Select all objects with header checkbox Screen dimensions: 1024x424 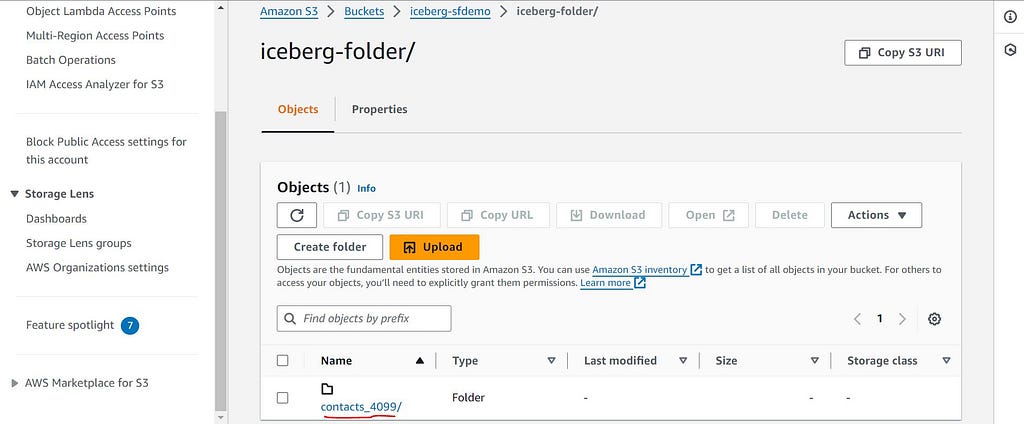(x=283, y=361)
